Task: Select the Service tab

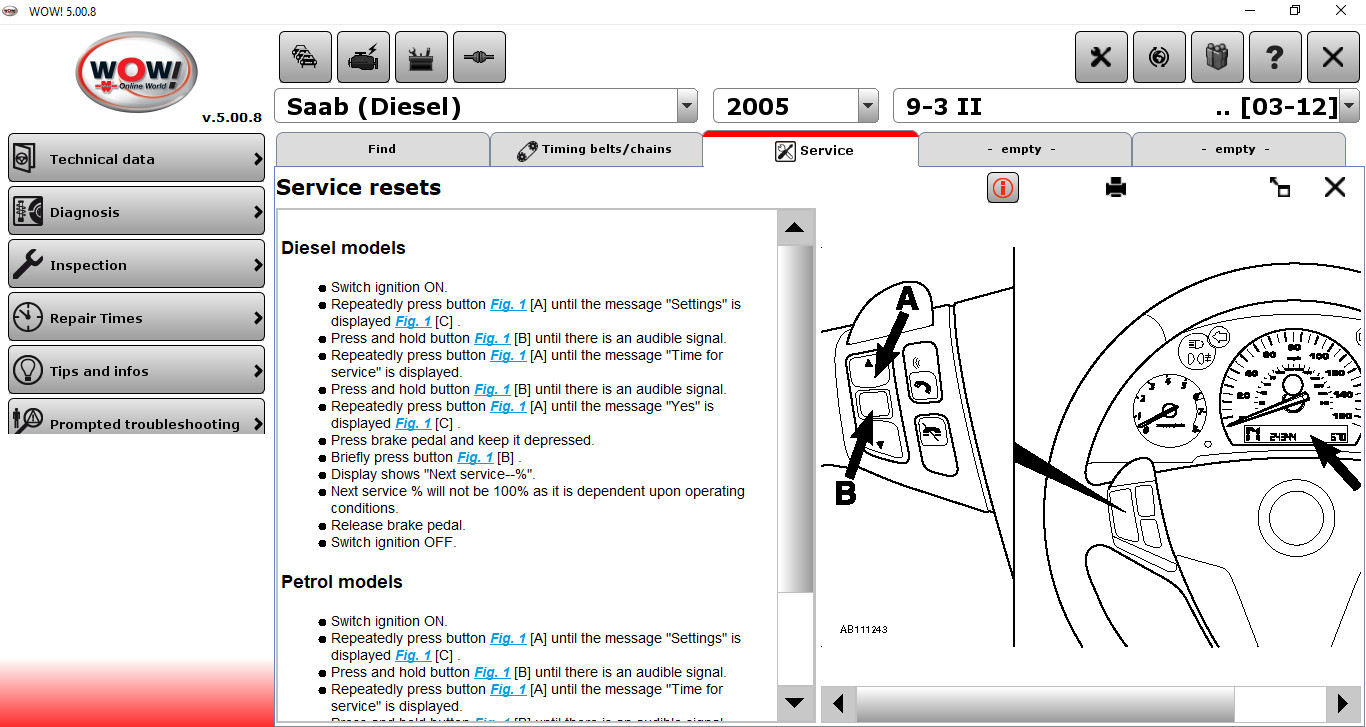Action: click(811, 150)
